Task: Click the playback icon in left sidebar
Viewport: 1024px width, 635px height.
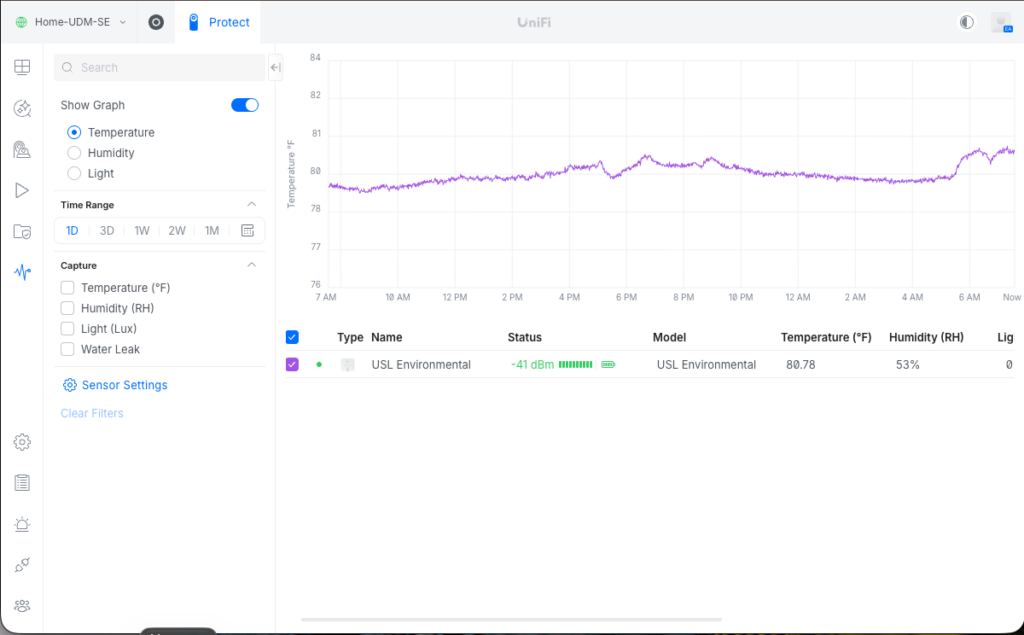Action: pos(22,190)
